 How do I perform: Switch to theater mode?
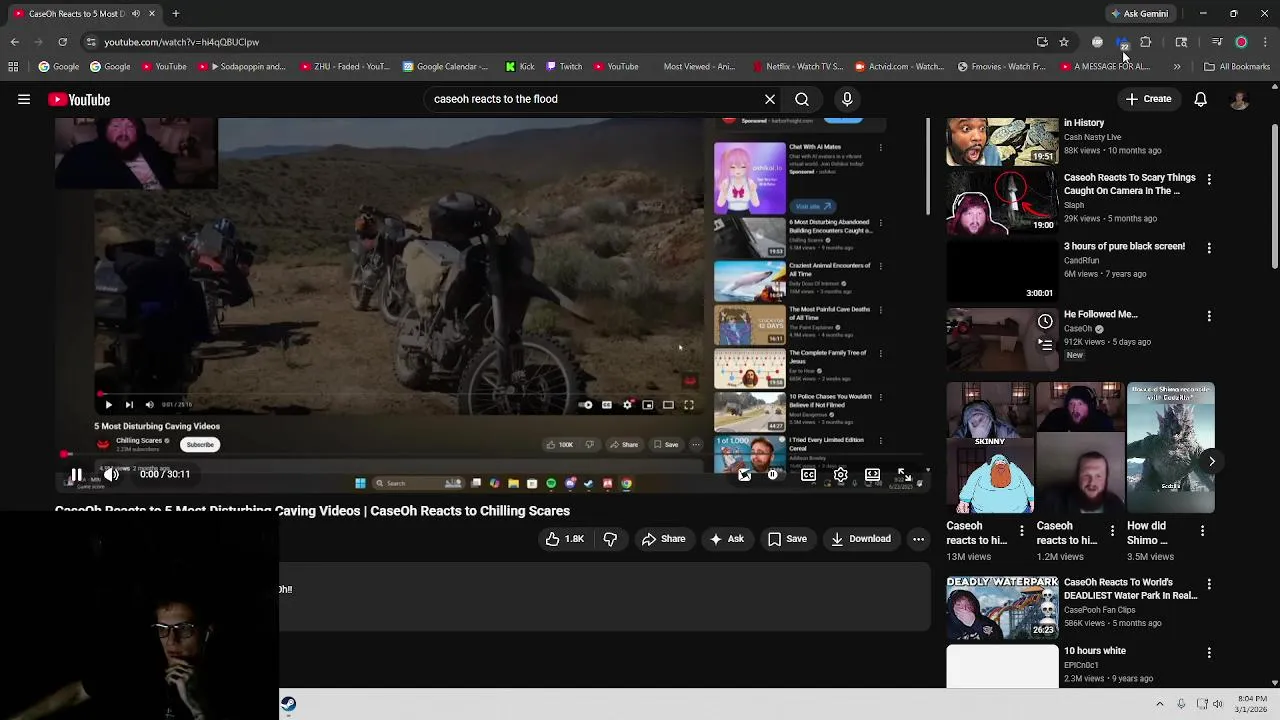pyautogui.click(x=872, y=475)
